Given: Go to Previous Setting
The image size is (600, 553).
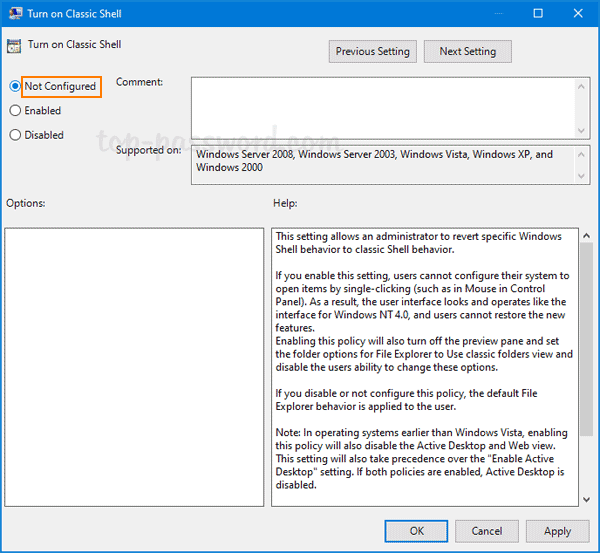Looking at the screenshot, I should (372, 51).
